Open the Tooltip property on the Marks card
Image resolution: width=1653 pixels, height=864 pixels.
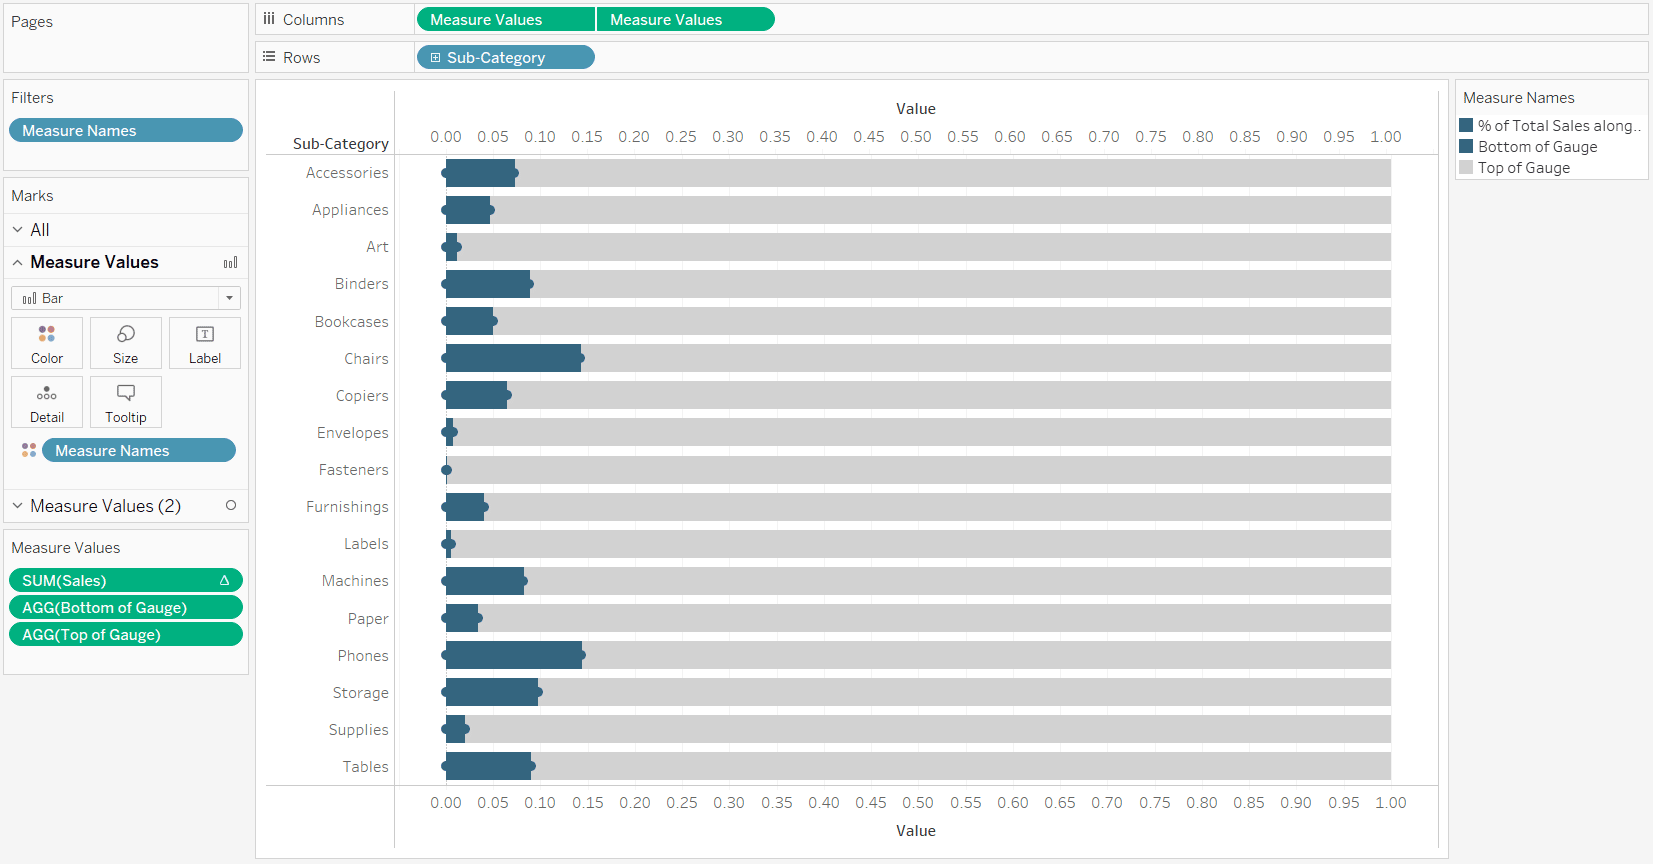(125, 402)
